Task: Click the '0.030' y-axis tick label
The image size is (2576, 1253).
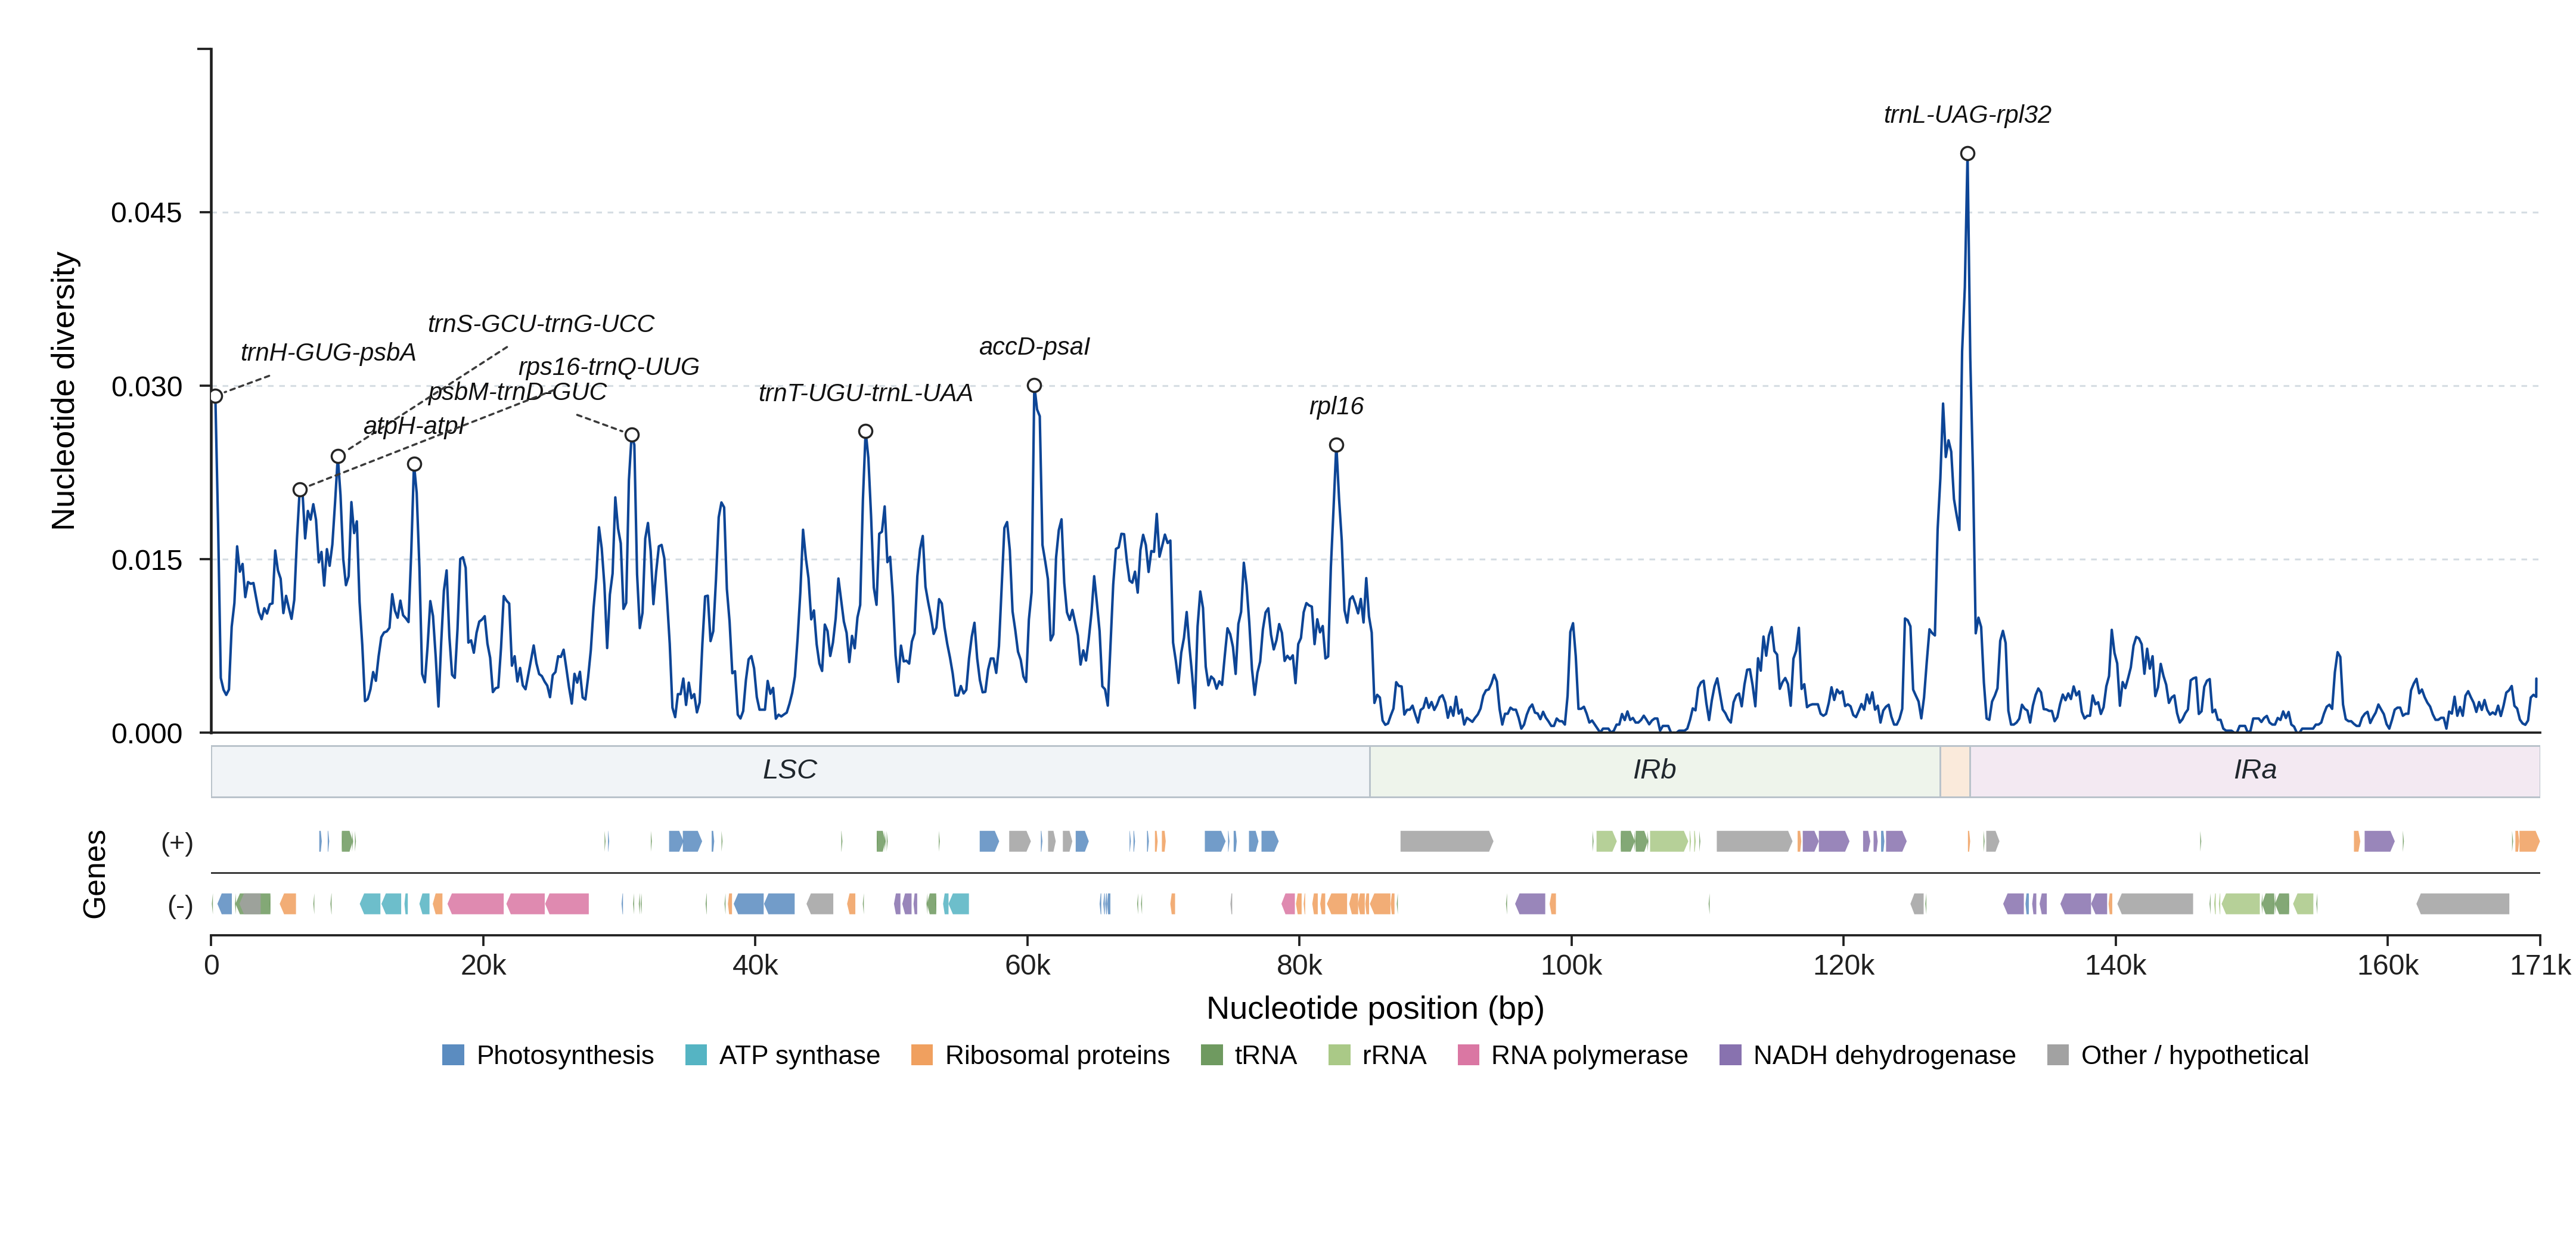Action: click(147, 387)
